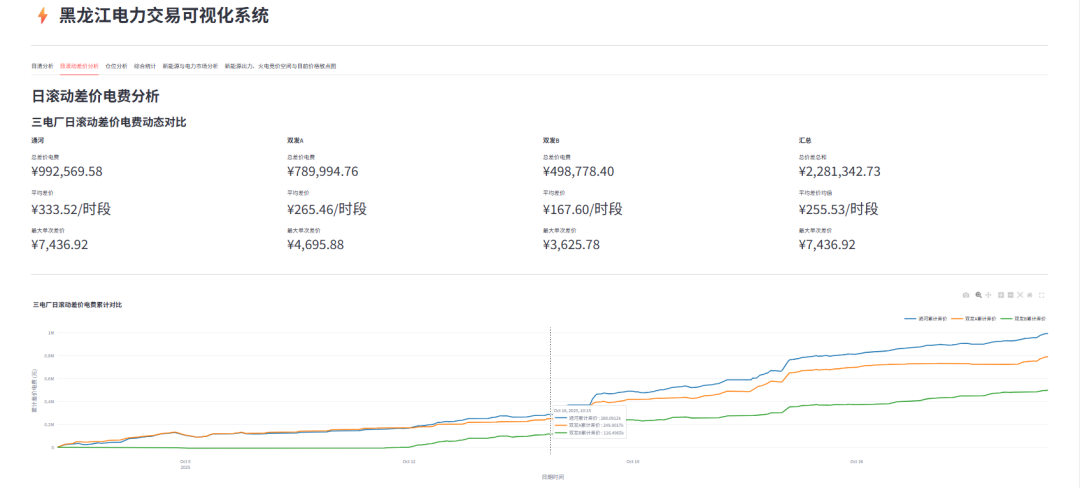Download chart as PNG via camera icon

[966, 295]
